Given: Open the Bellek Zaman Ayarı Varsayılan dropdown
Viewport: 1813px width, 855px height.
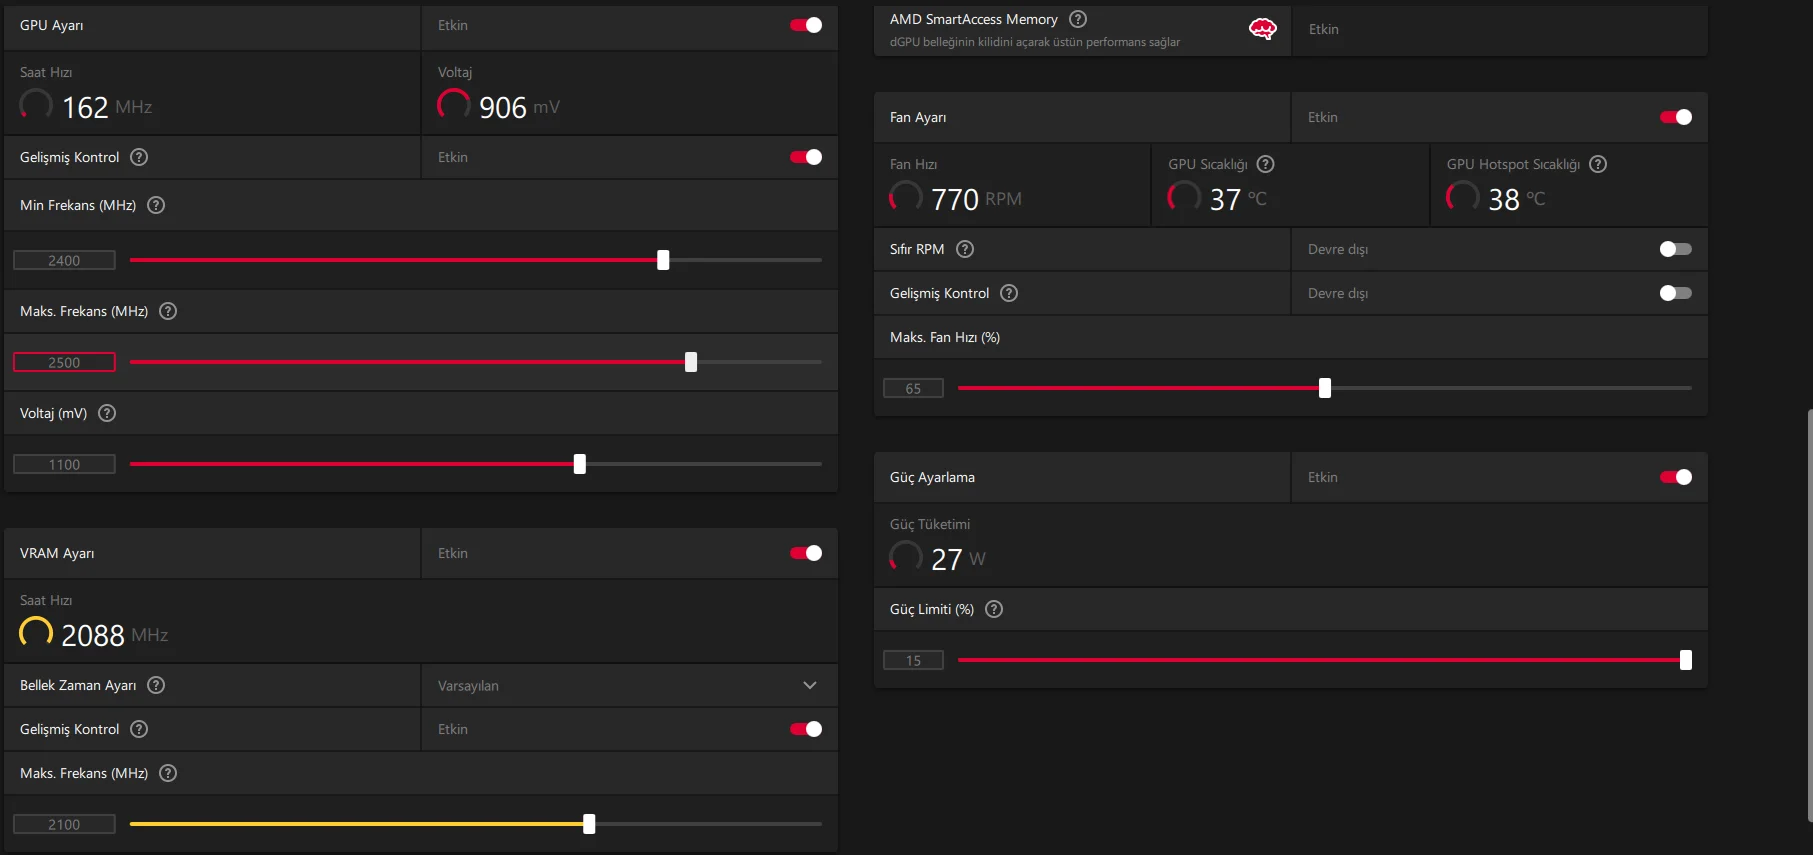Looking at the screenshot, I should coord(629,685).
